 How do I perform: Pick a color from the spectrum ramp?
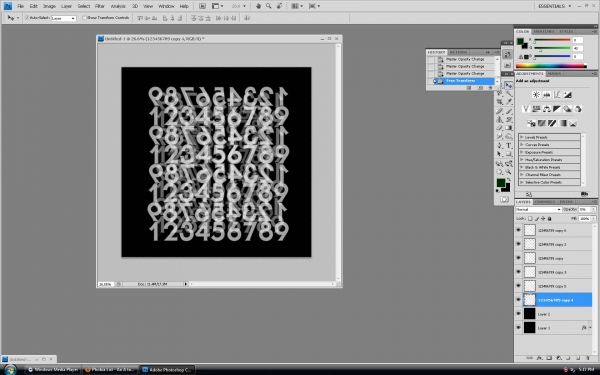coord(551,66)
